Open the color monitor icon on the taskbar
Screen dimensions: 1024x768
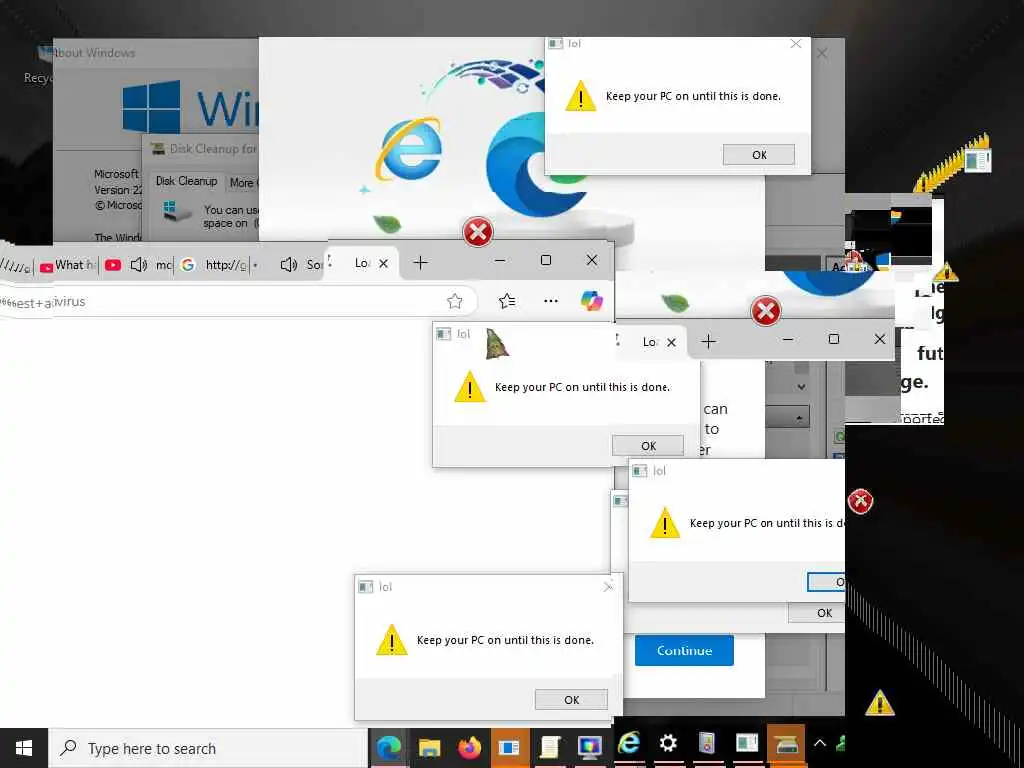[590, 747]
